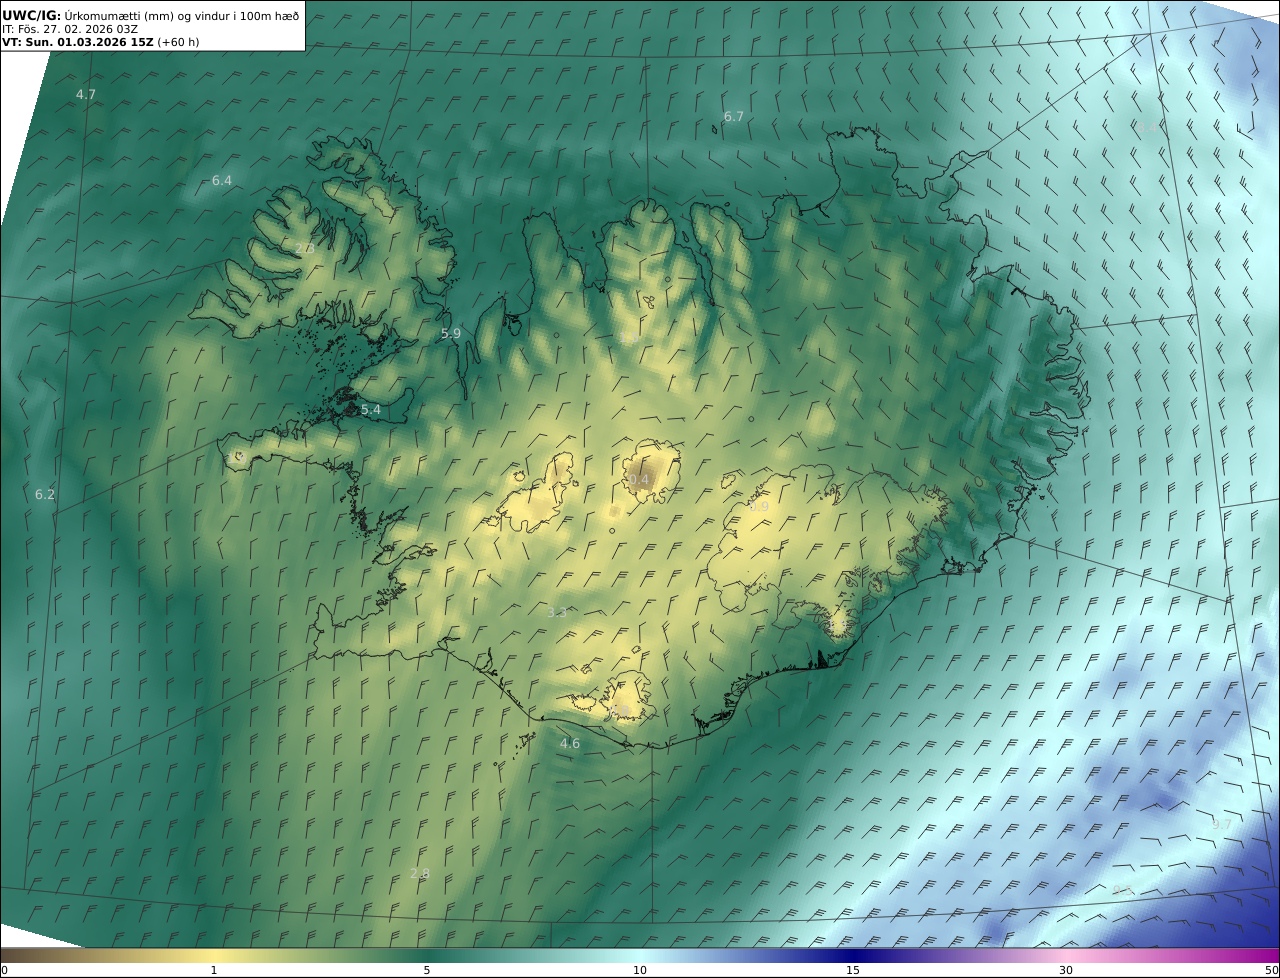Click the 0.9 value on Vatnajökull
The image size is (1280, 978).
759,508
